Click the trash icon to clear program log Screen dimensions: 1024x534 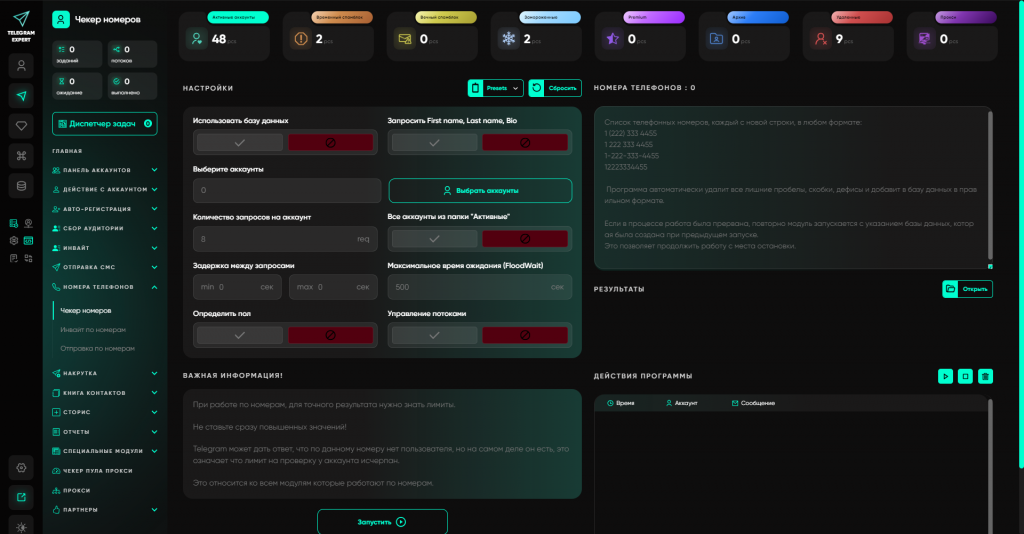coord(986,376)
